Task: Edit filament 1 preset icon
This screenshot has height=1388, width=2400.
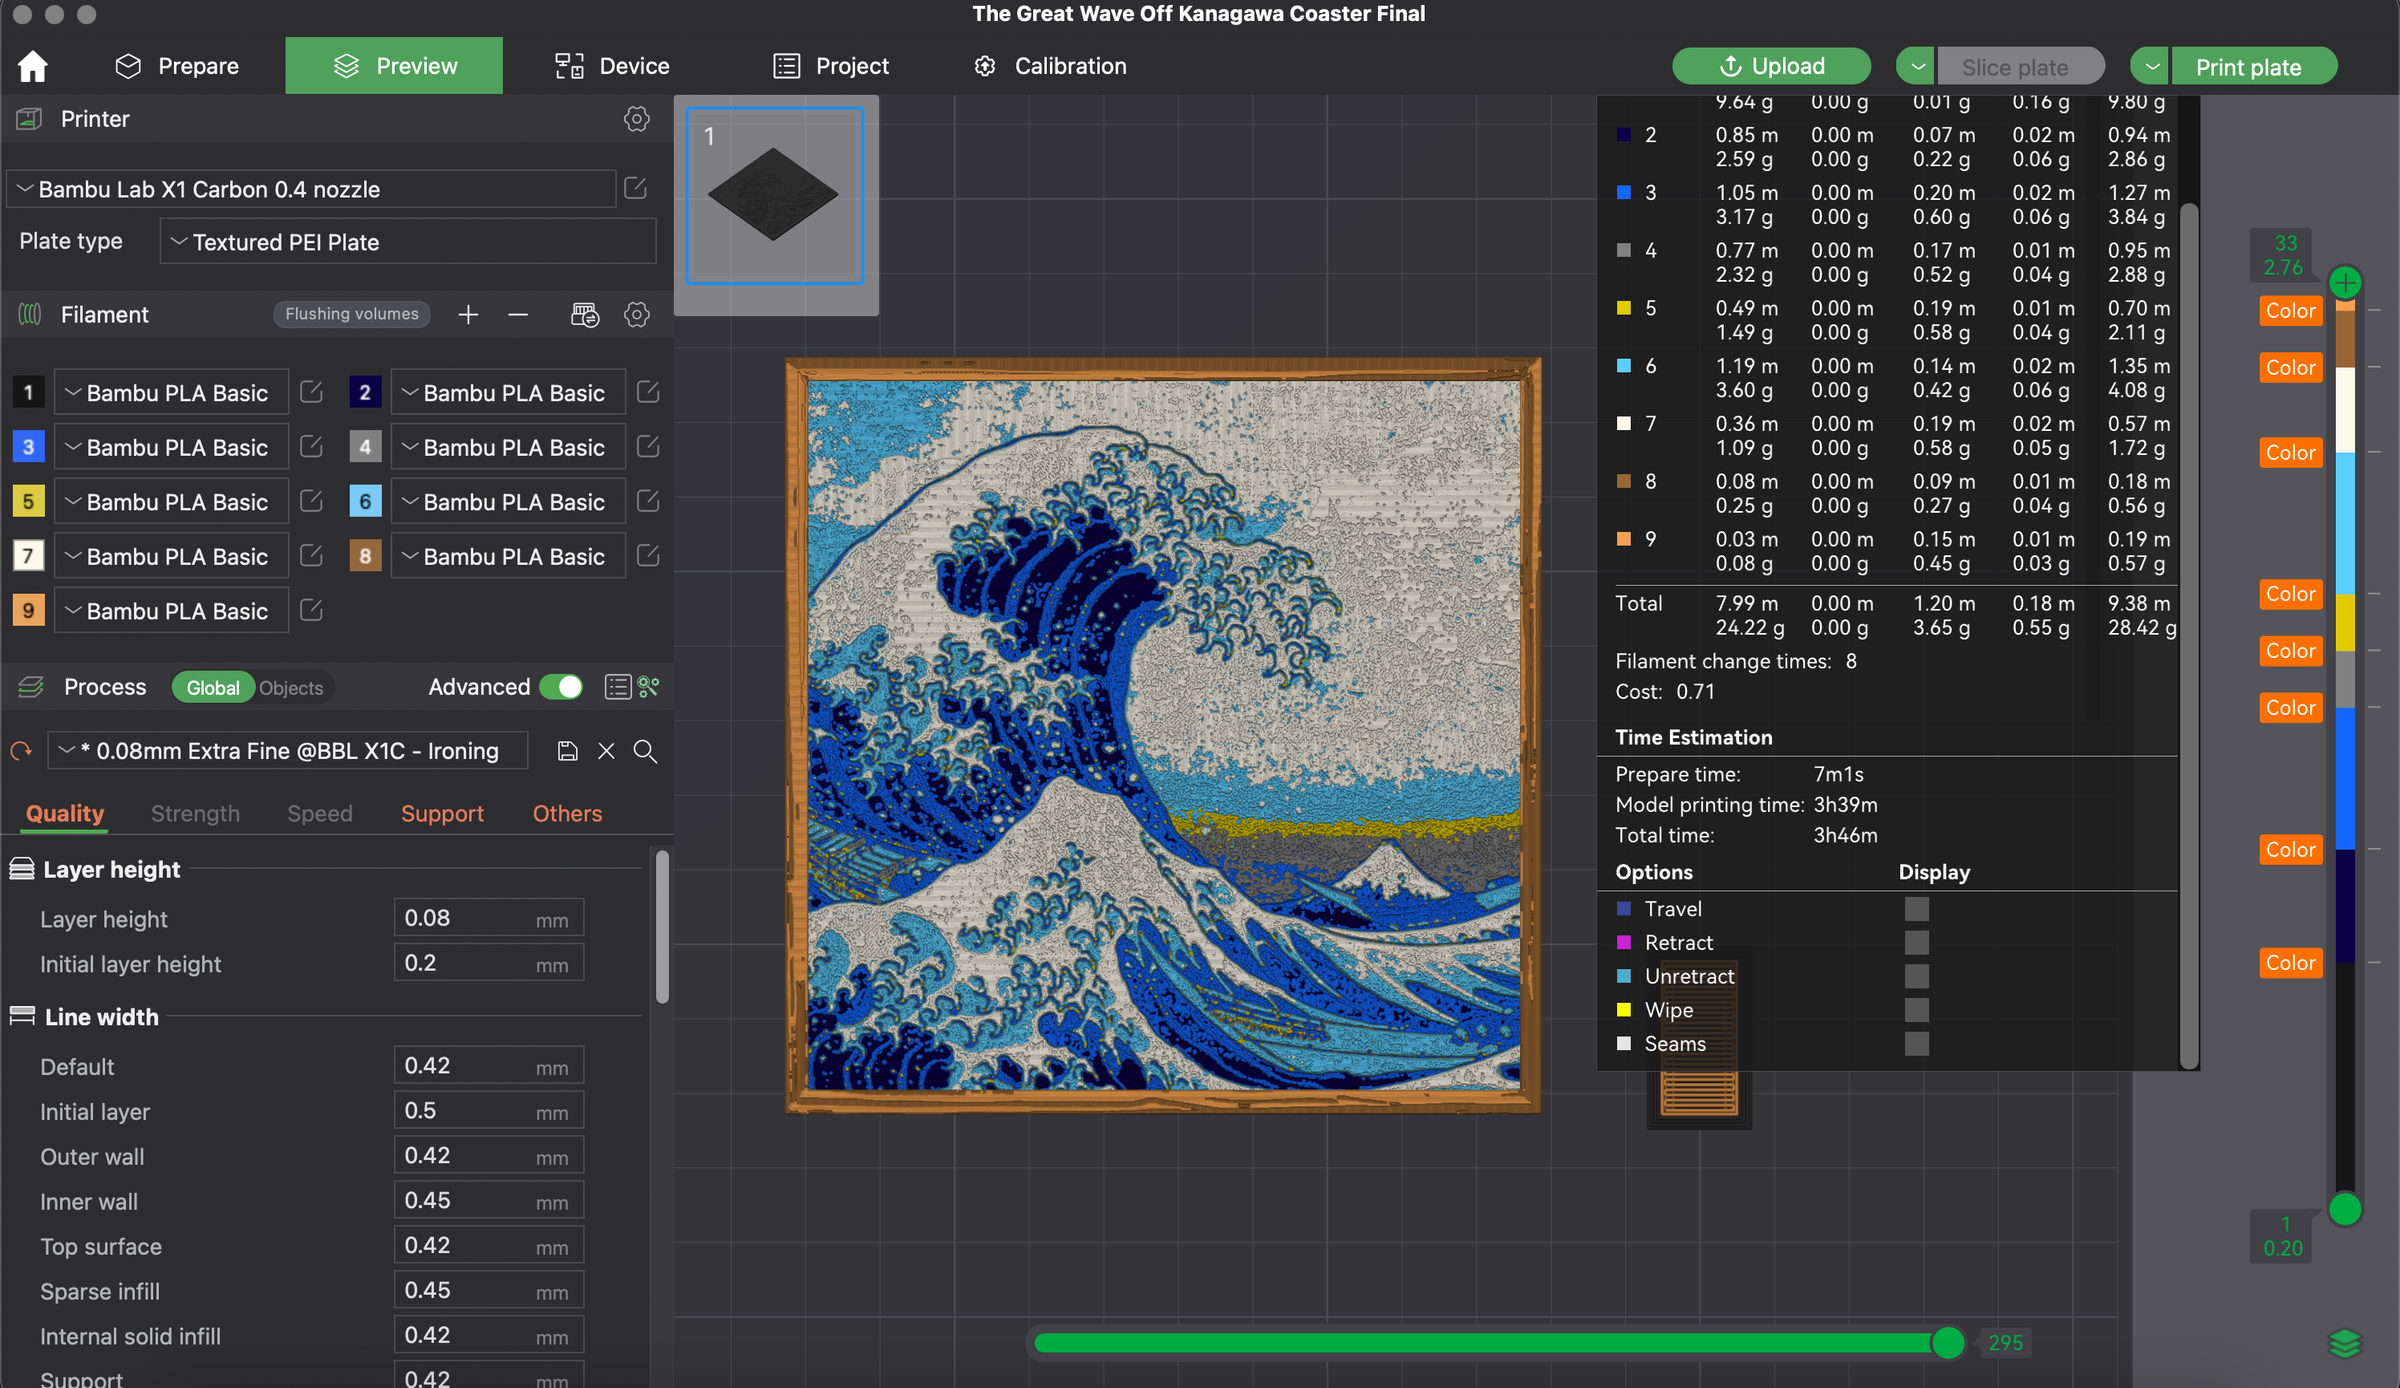Action: click(311, 392)
